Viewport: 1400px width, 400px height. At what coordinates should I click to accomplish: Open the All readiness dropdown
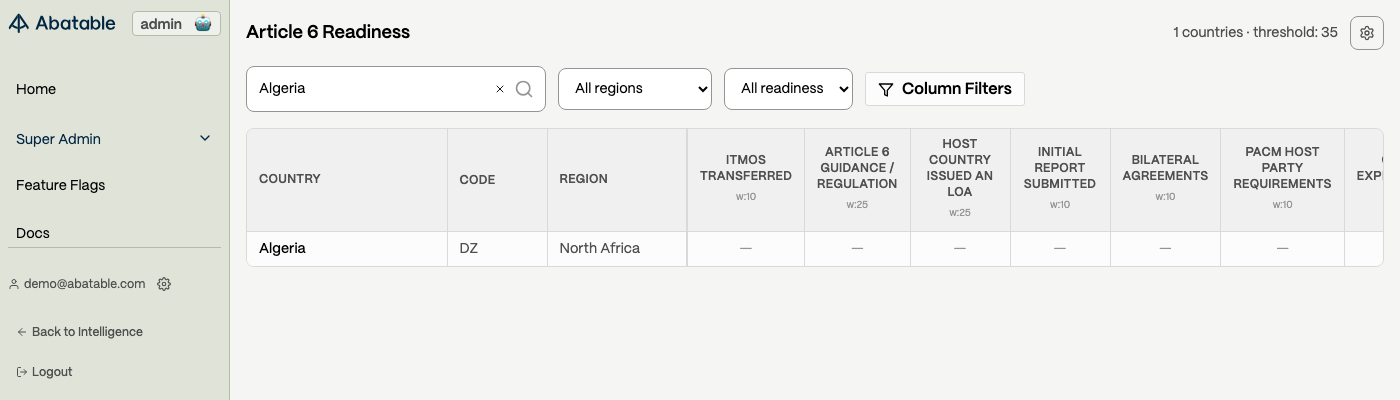coord(788,89)
